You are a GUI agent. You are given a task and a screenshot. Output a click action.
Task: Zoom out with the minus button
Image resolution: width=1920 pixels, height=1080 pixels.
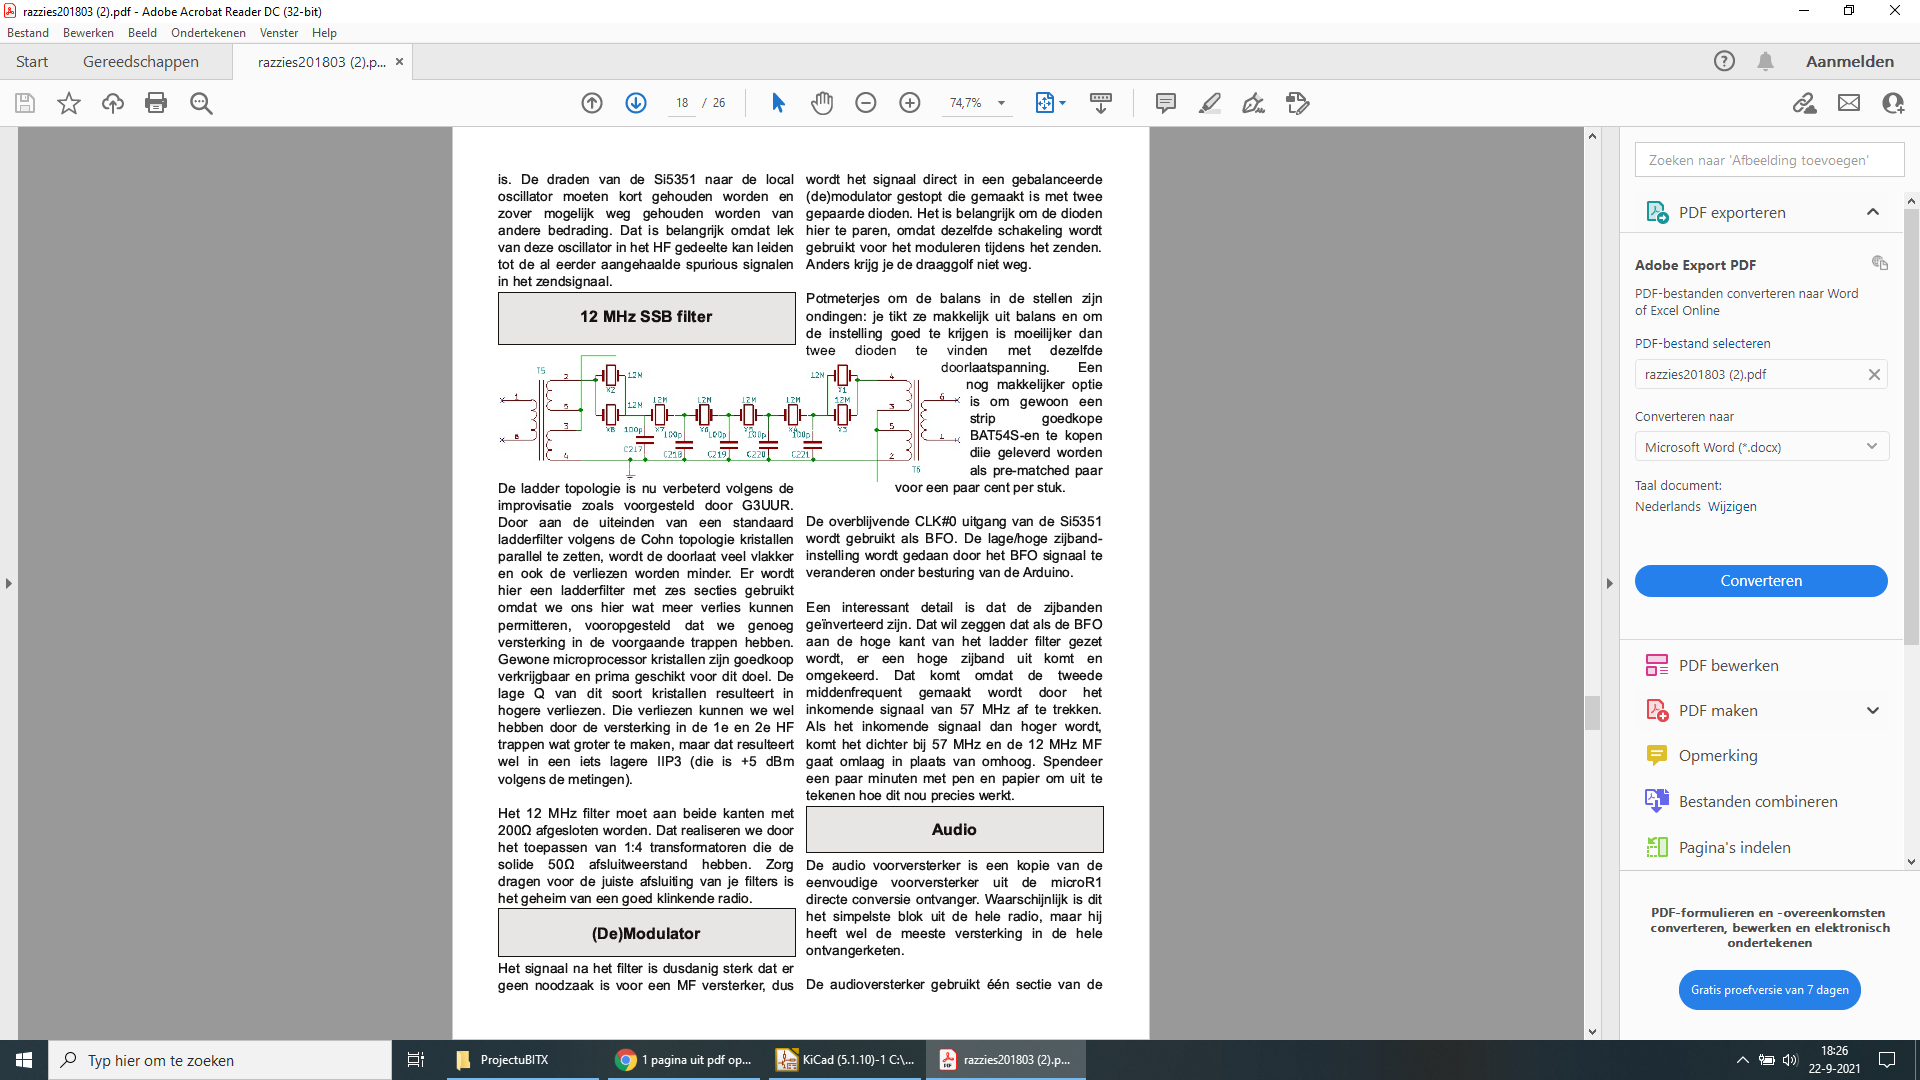(866, 103)
